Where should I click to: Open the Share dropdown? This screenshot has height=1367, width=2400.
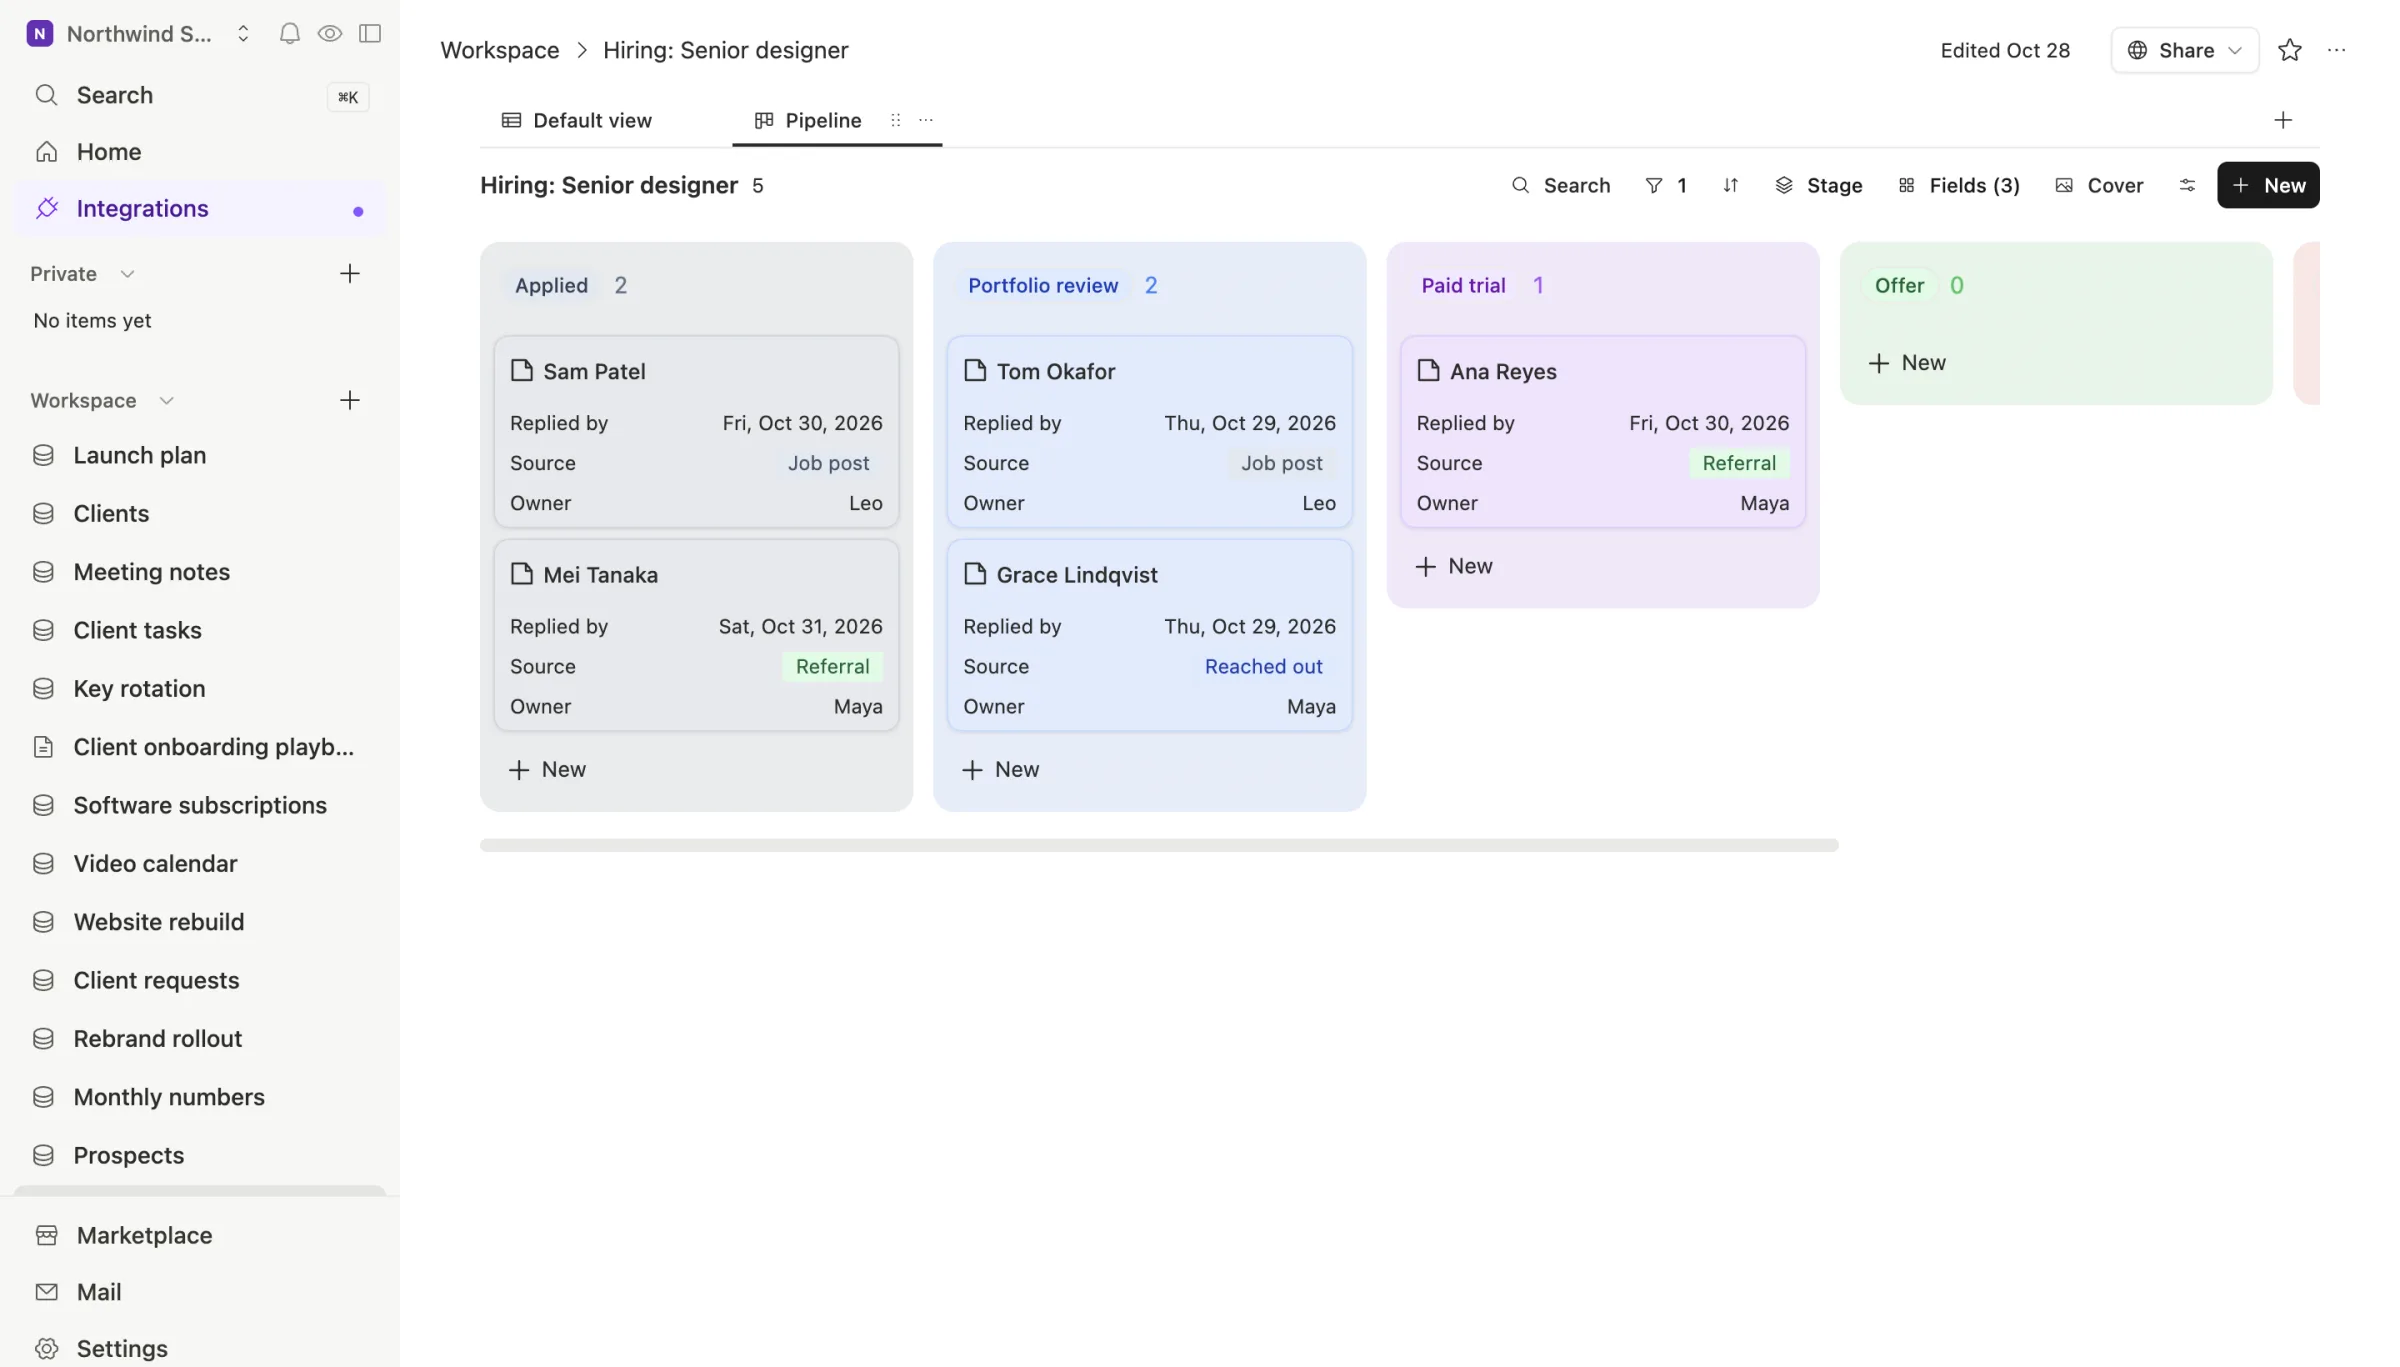click(x=2184, y=50)
